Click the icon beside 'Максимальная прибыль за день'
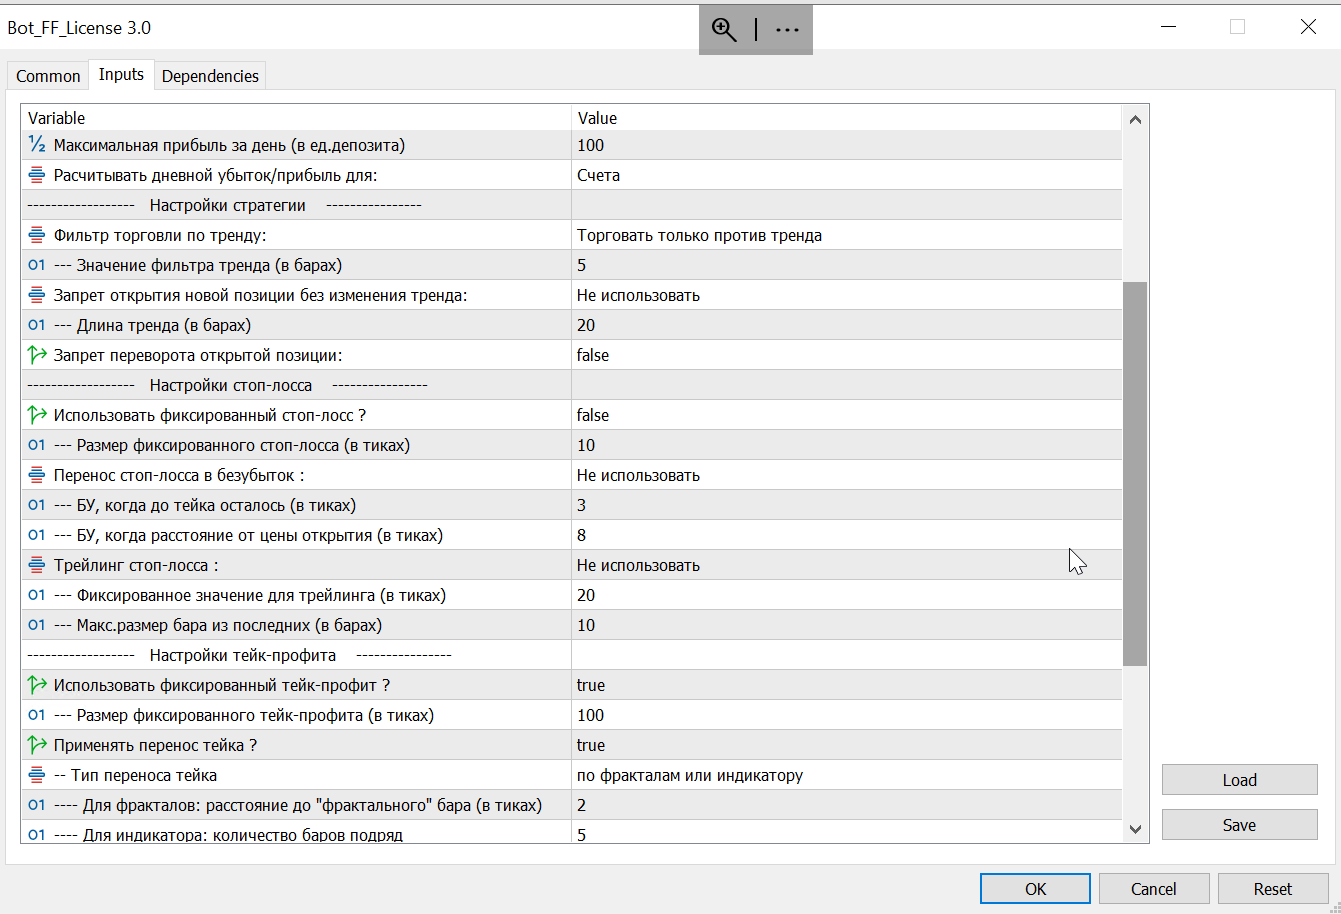 pos(37,145)
